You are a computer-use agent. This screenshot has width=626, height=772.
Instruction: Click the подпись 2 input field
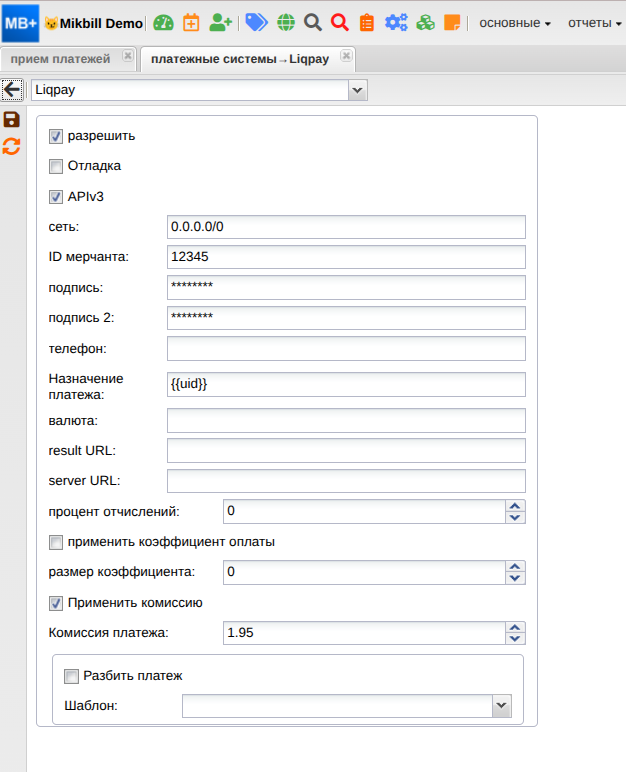coord(346,318)
